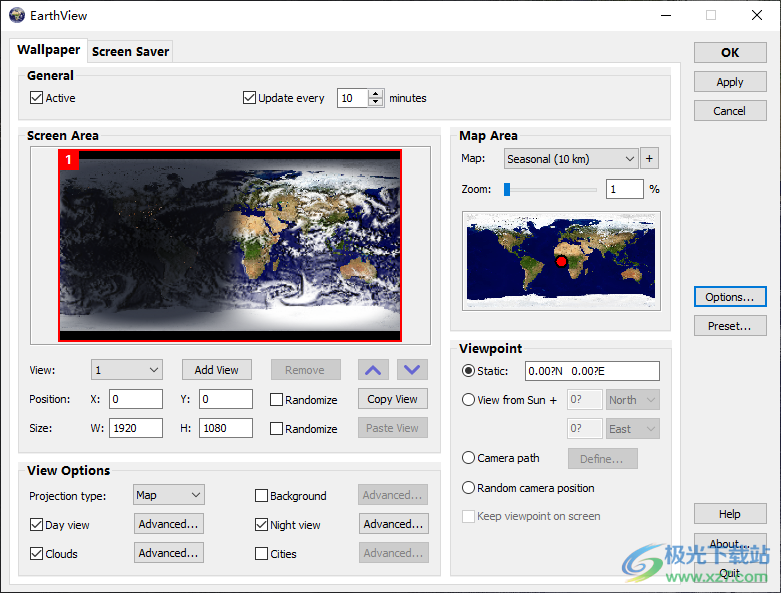Switch to the Screen Saver tab
This screenshot has width=781, height=593.
[x=130, y=51]
